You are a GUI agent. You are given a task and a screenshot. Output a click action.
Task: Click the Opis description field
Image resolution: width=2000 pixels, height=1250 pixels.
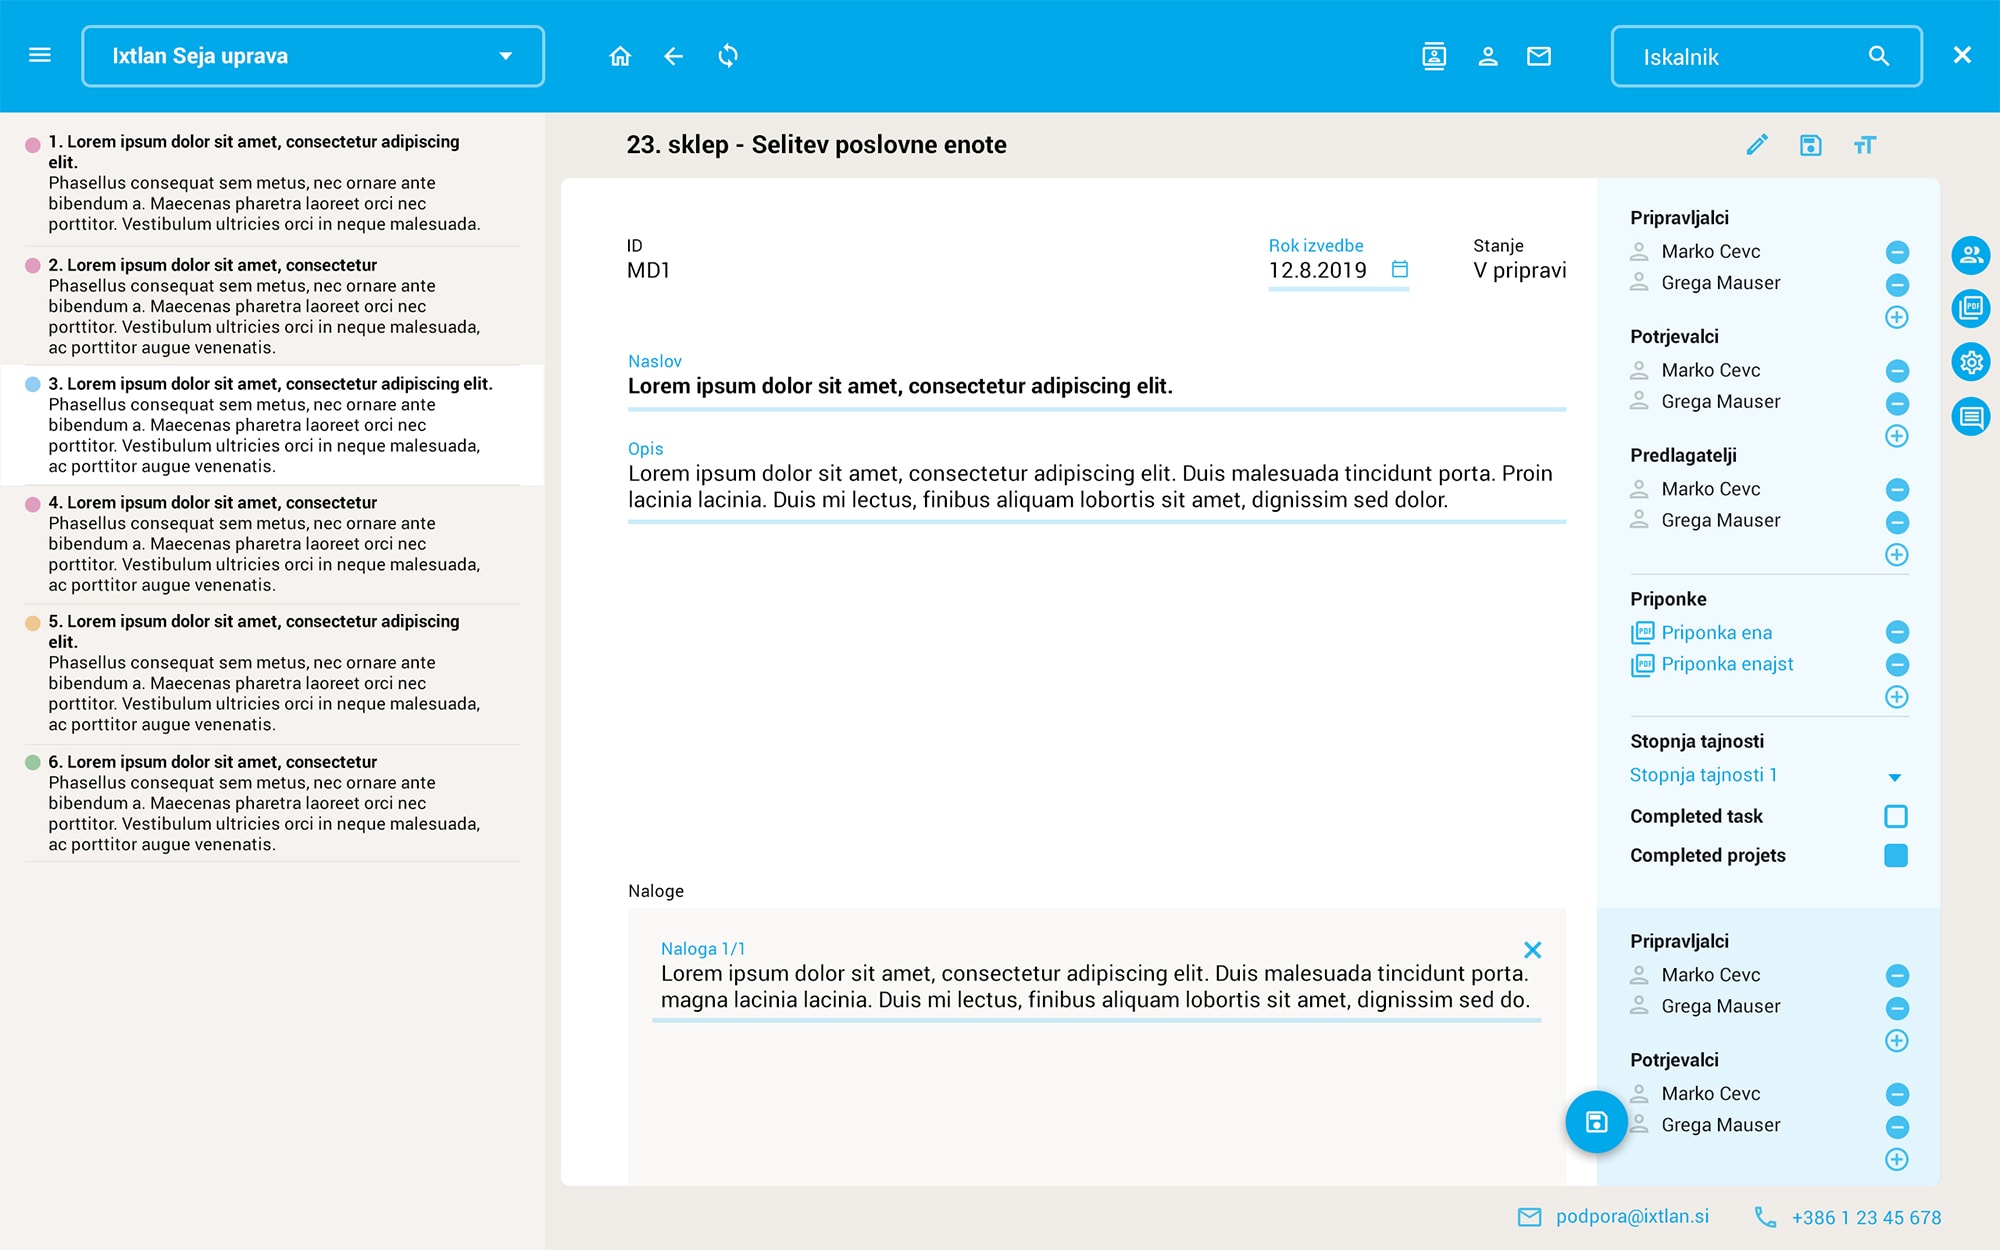(x=1097, y=487)
